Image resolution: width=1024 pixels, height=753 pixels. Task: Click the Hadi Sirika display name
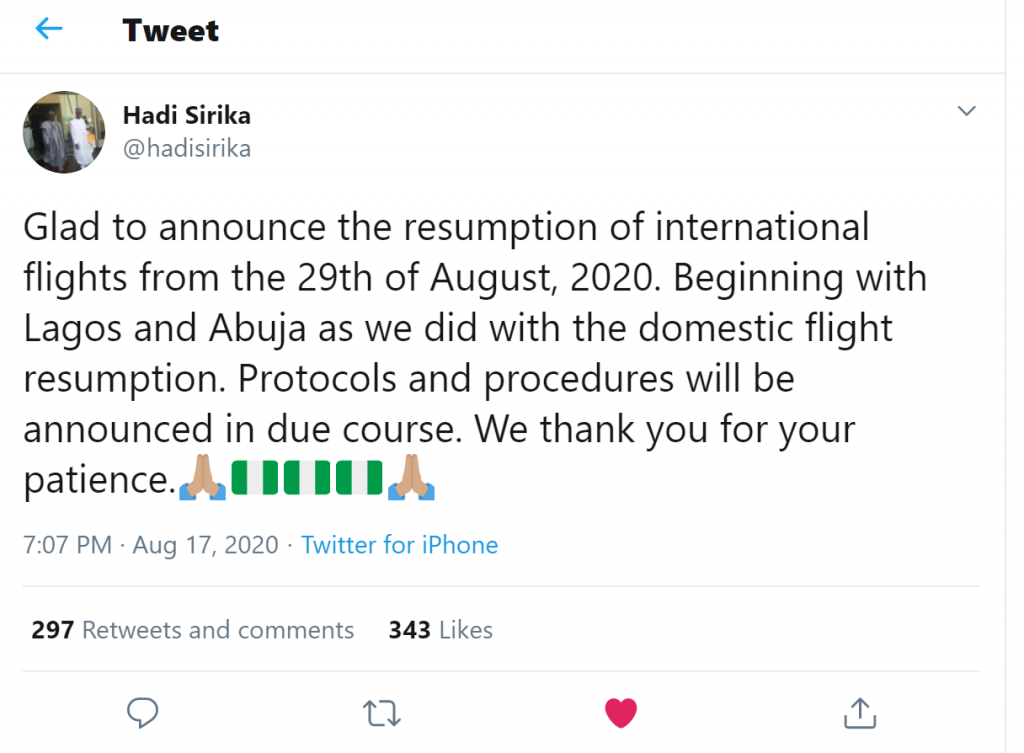pos(186,115)
